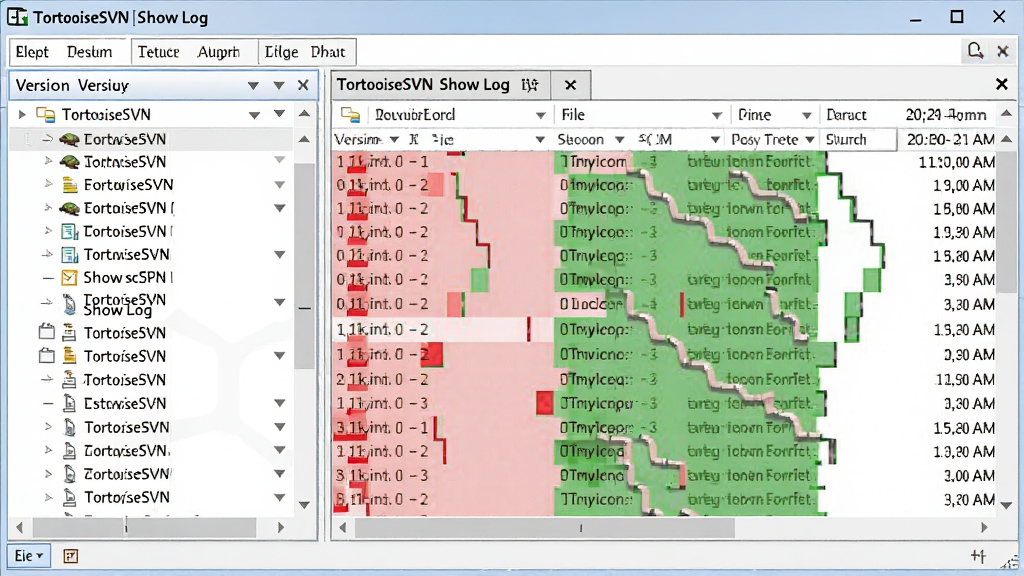Open the Lilge menu
The width and height of the screenshot is (1024, 576).
pos(281,52)
